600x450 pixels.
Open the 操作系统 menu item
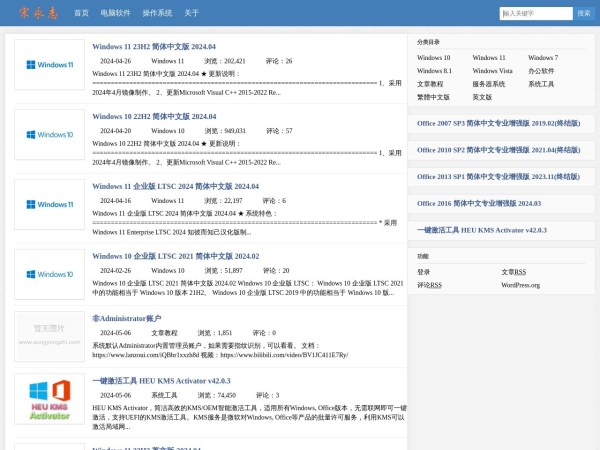157,13
